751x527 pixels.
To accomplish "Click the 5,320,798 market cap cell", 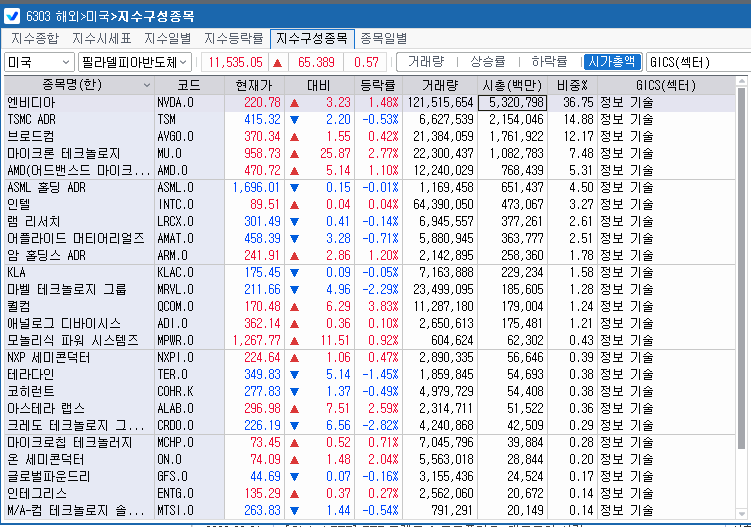I will pyautogui.click(x=512, y=103).
